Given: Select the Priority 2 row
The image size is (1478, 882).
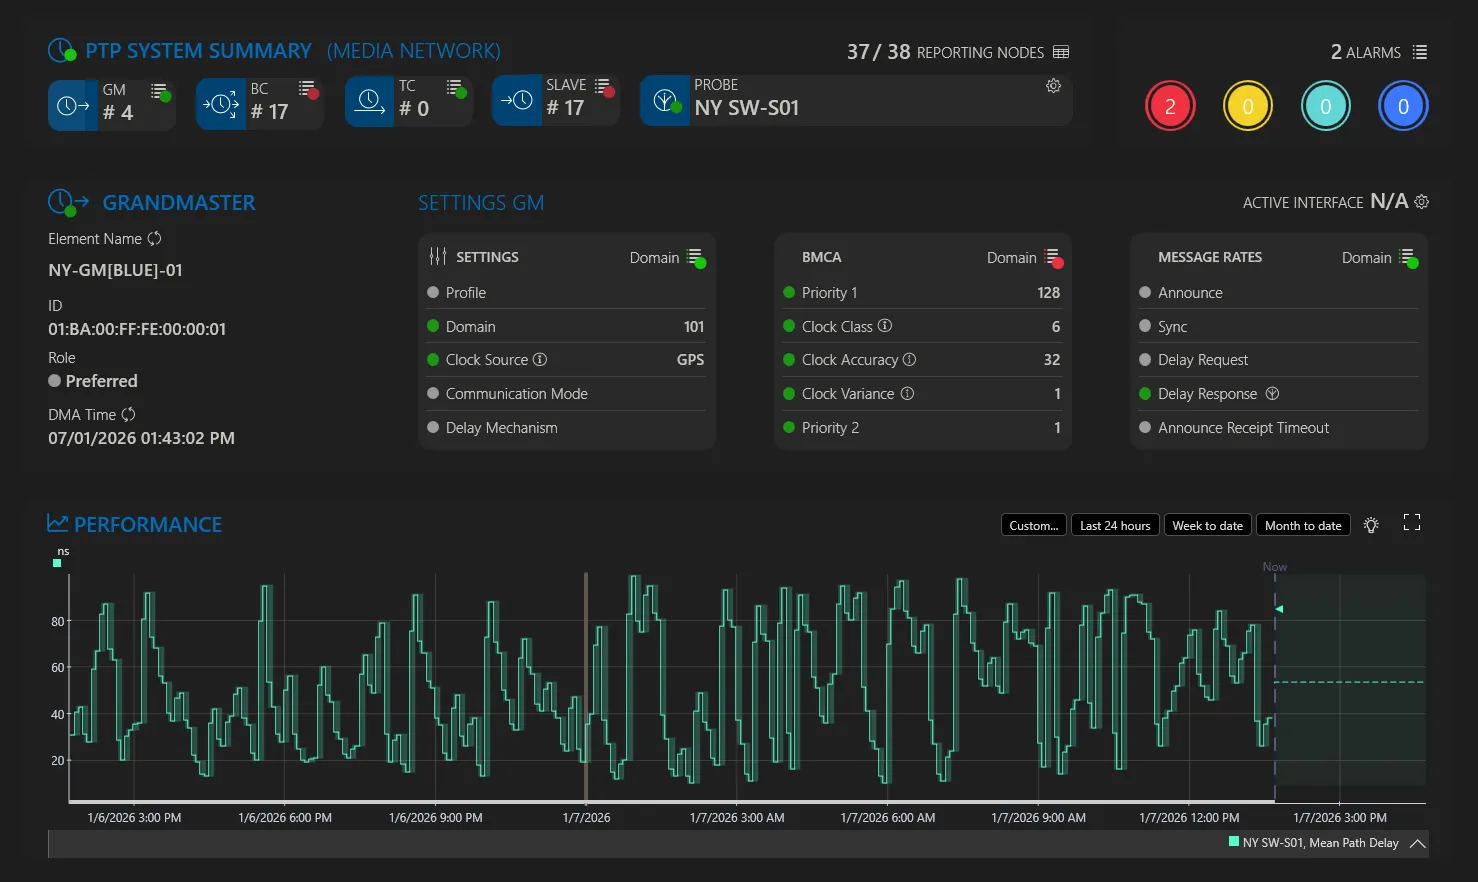Looking at the screenshot, I should [922, 427].
